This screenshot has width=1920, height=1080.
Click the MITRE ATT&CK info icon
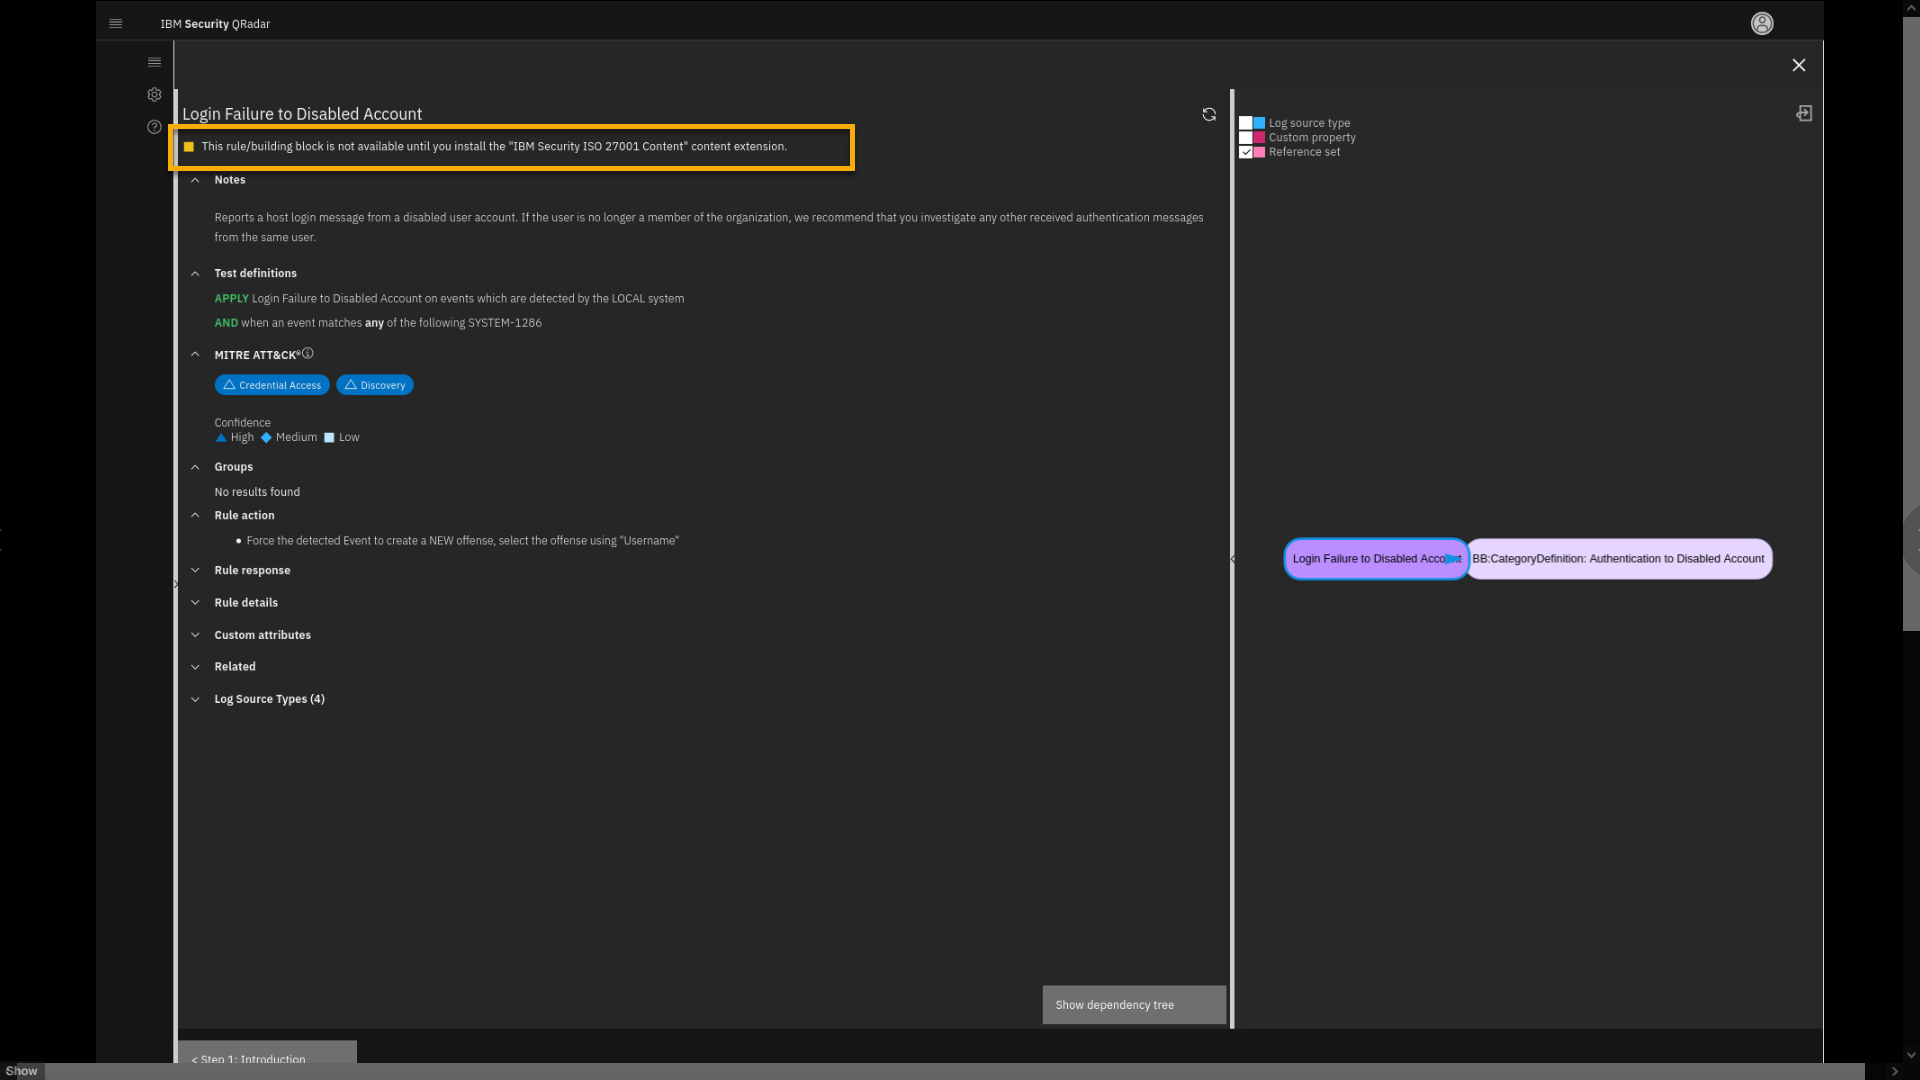pyautogui.click(x=308, y=353)
